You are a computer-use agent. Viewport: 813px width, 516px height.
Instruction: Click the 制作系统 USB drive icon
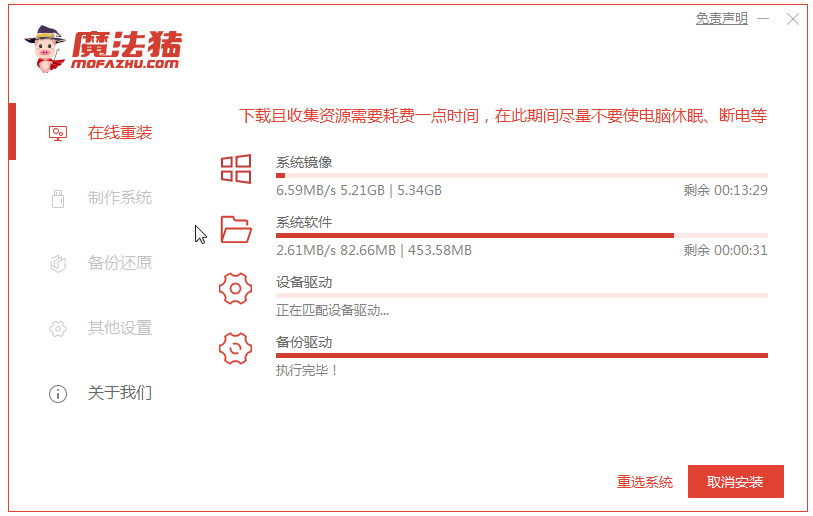[x=58, y=198]
